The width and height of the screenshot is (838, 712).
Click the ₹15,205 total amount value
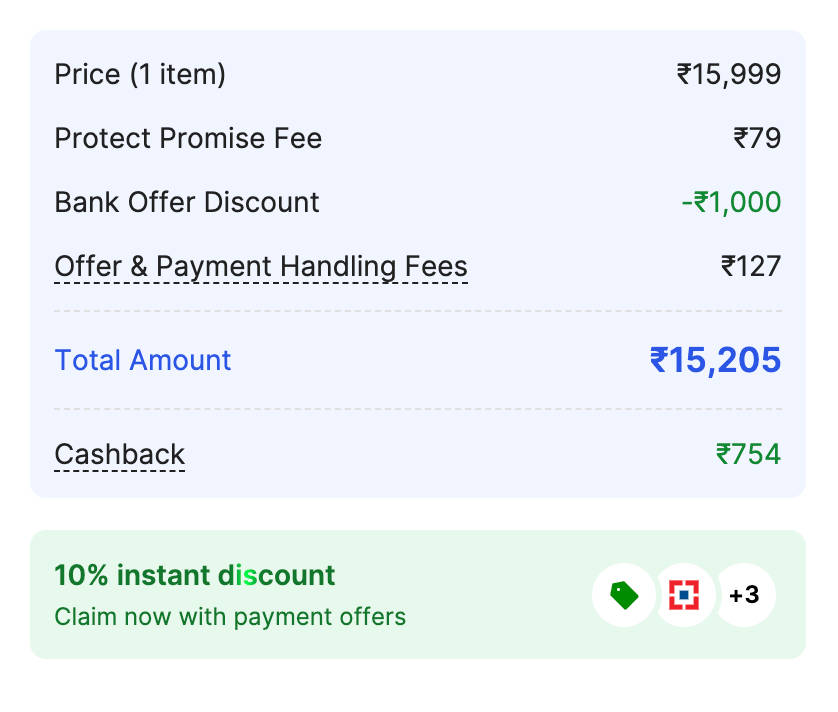tap(715, 361)
